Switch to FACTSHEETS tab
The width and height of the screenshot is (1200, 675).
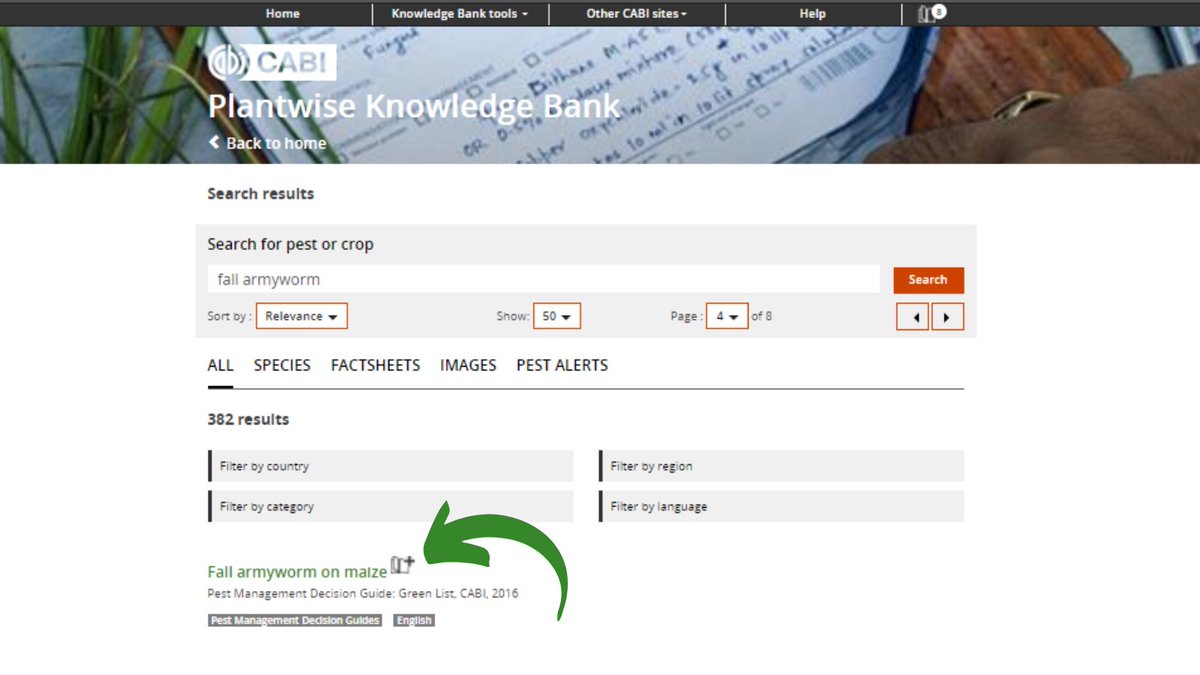(x=375, y=366)
